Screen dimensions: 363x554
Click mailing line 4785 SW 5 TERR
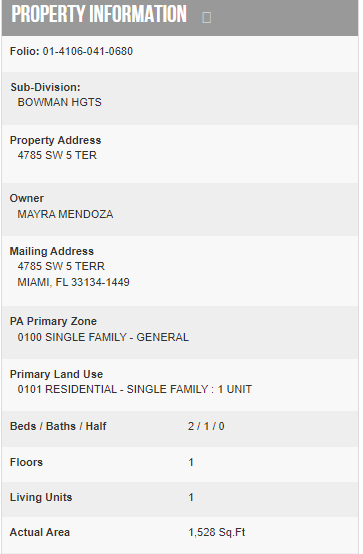(61, 266)
